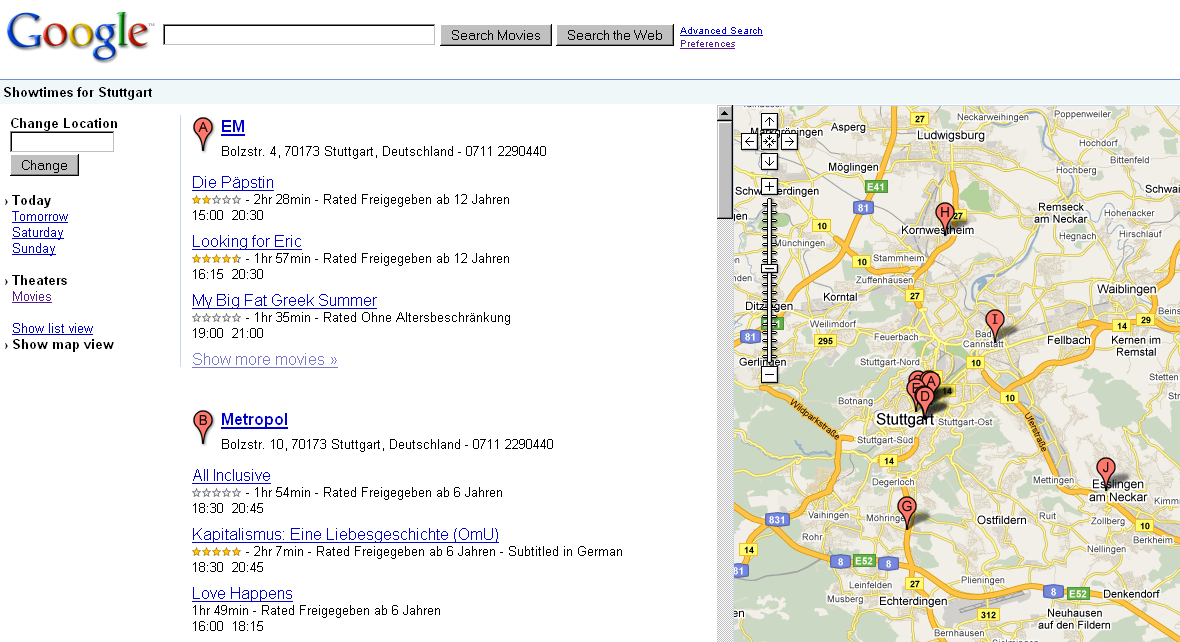Pan the map downward with the arrow
Viewport: 1180px width, 642px height.
point(769,161)
